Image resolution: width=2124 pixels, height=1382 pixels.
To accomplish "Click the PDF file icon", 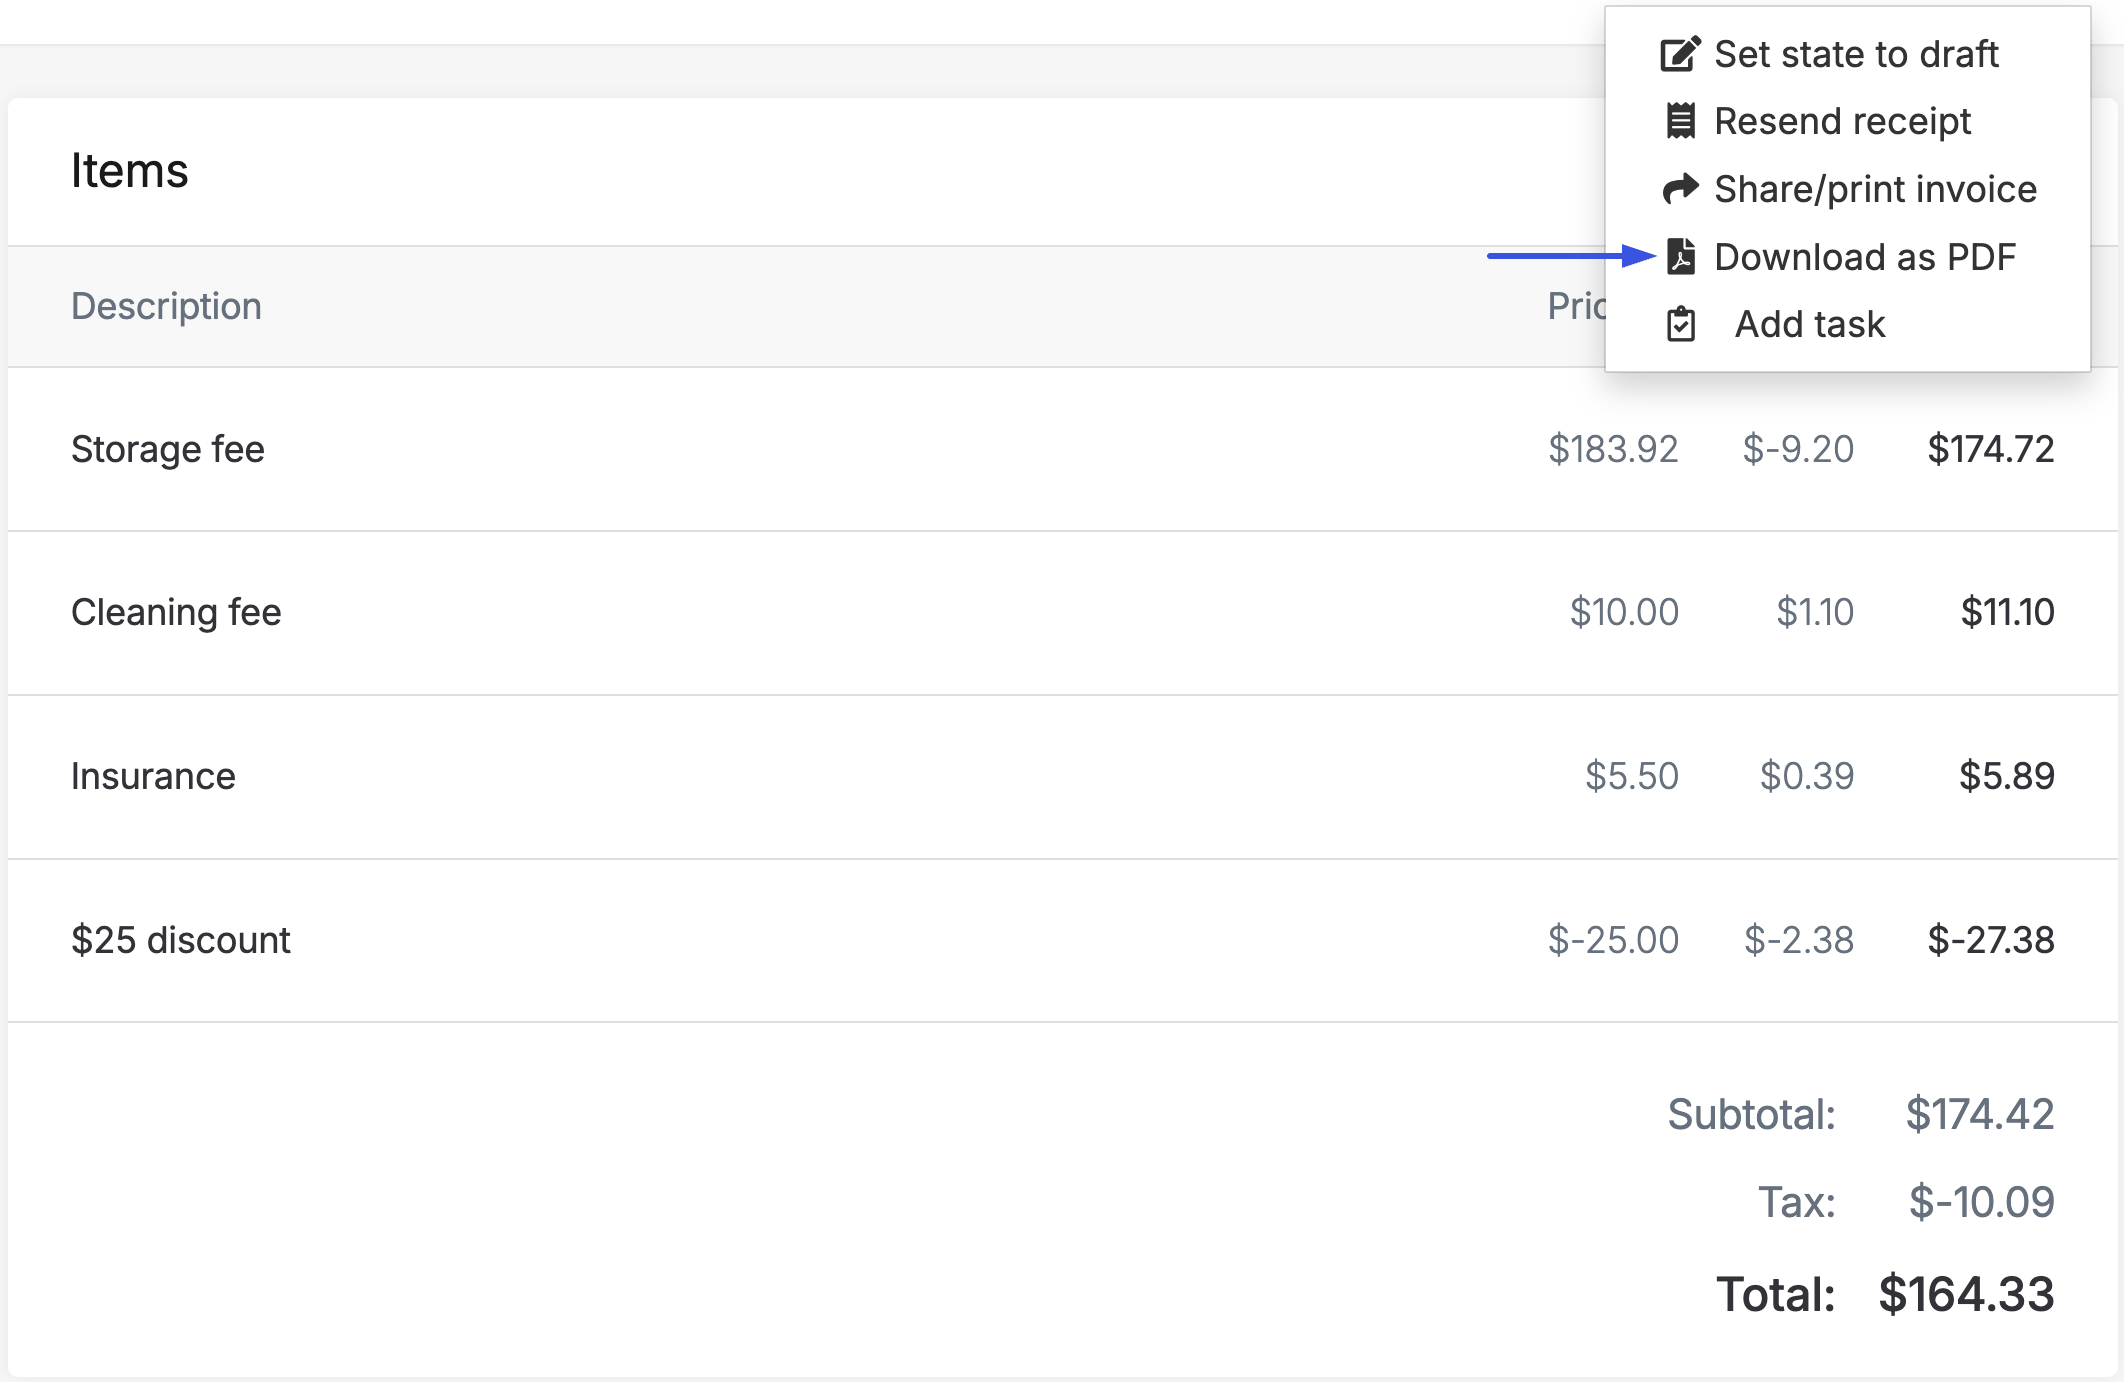I will [x=1681, y=257].
